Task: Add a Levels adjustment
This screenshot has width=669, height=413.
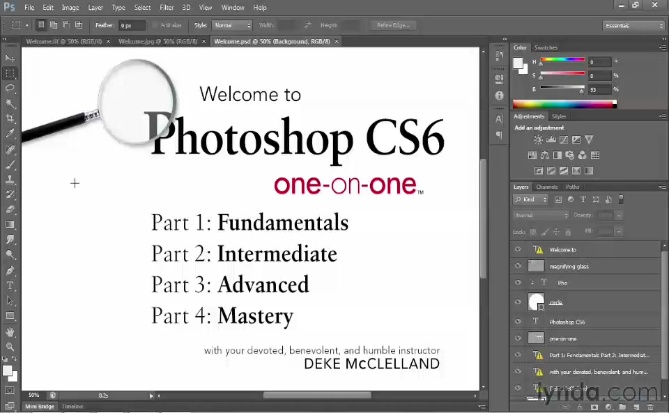Action: [x=551, y=140]
